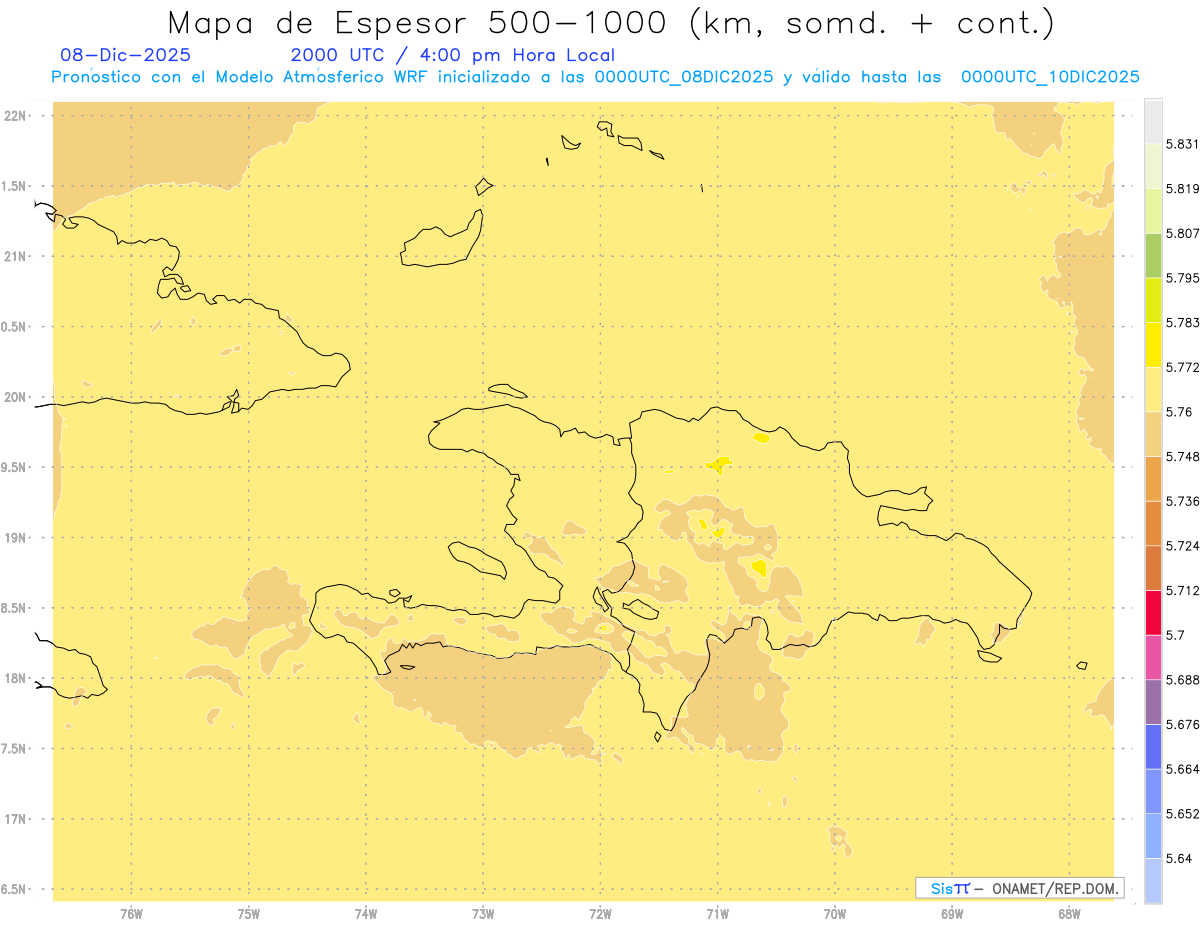Select the '72W' longitude label
This screenshot has height=927, width=1200.
(x=601, y=914)
